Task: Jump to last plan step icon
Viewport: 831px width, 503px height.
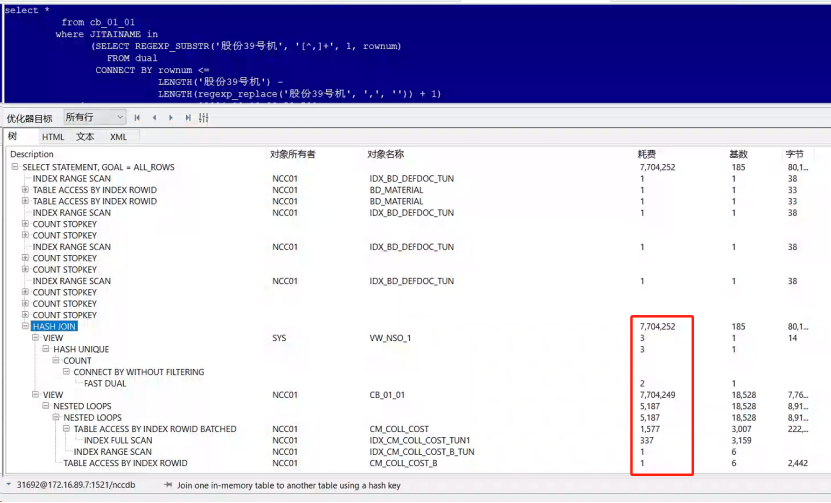Action: (x=188, y=118)
